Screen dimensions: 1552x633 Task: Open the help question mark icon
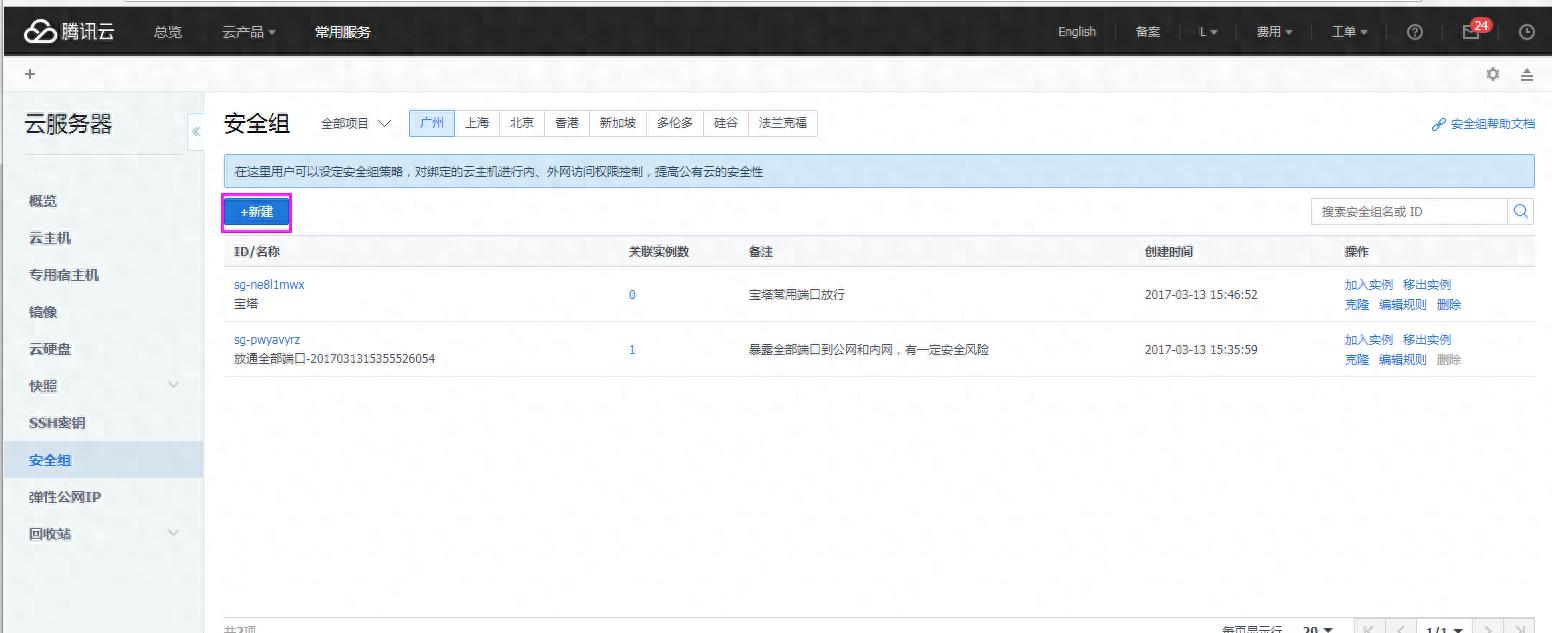pyautogui.click(x=1415, y=32)
